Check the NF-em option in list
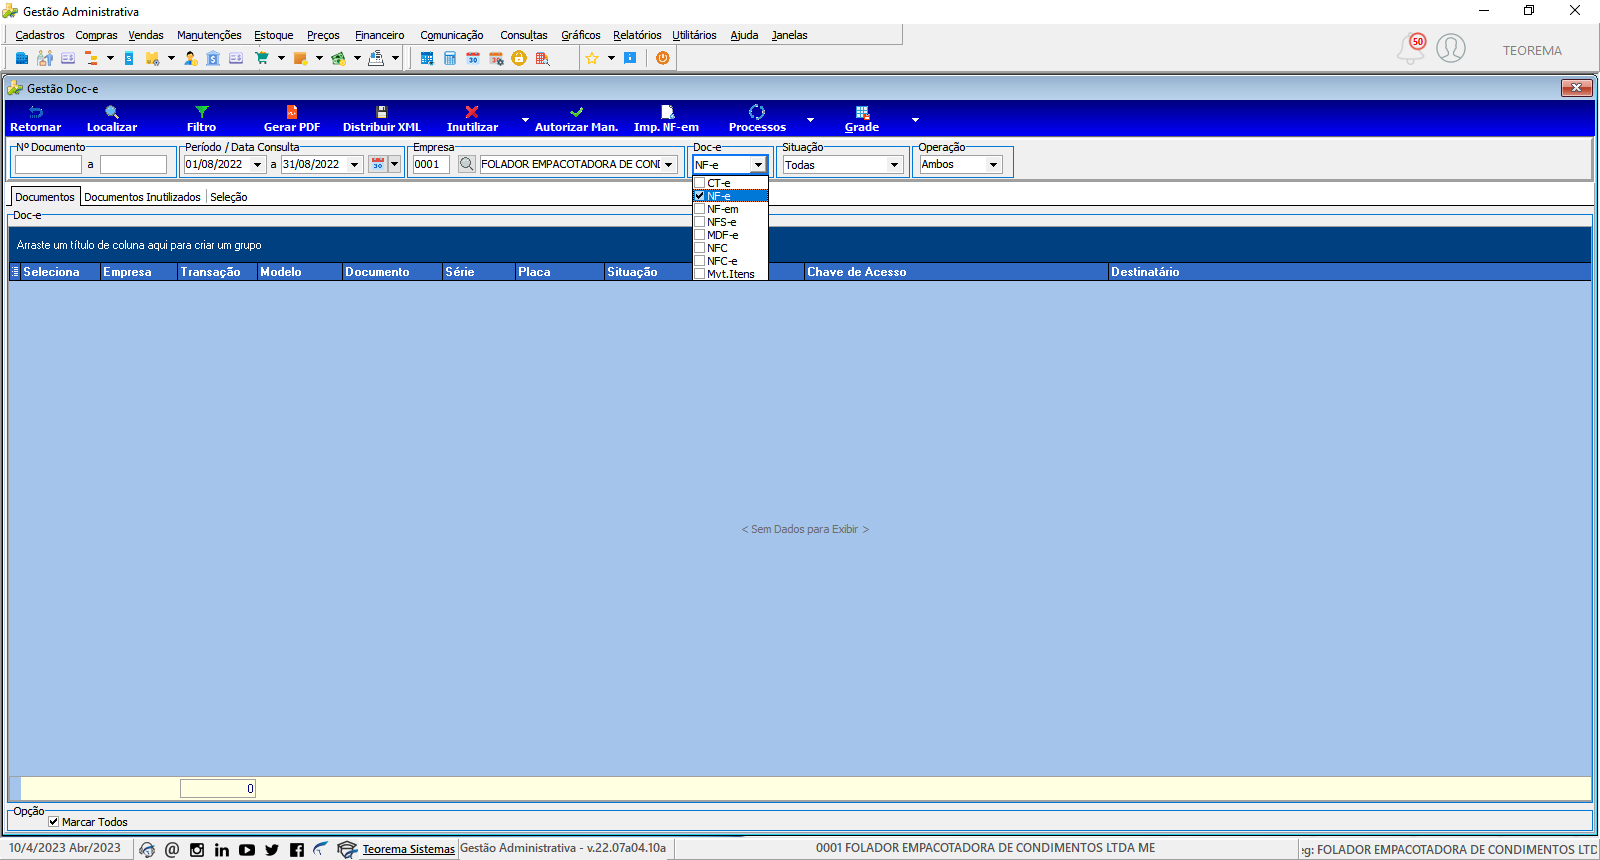 coord(700,209)
